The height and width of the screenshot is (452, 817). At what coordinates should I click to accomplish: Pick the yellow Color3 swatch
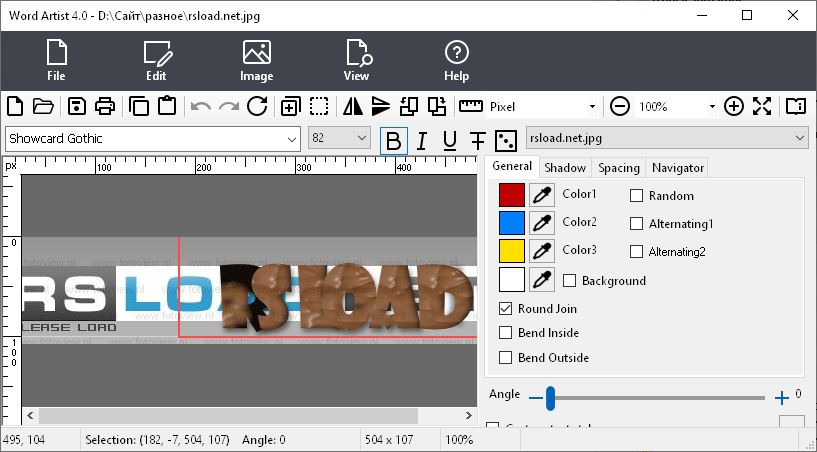(x=512, y=251)
